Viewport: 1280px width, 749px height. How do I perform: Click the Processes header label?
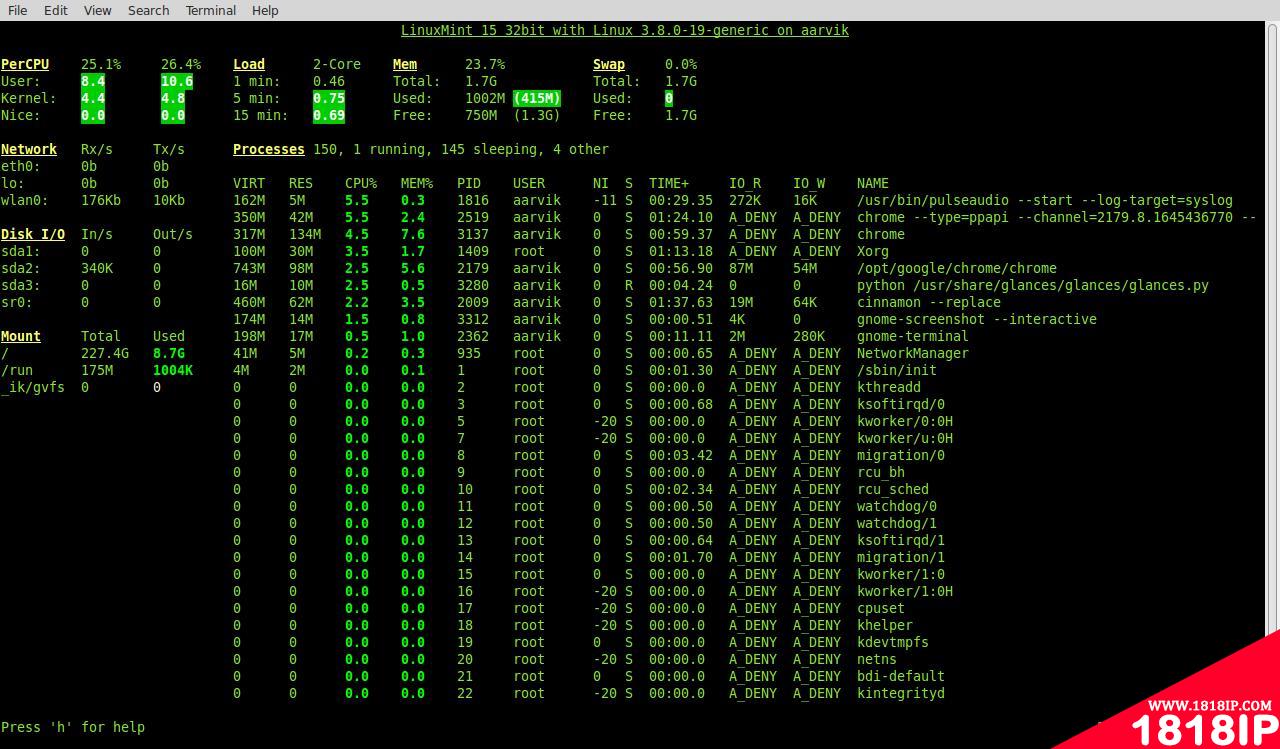pyautogui.click(x=269, y=149)
